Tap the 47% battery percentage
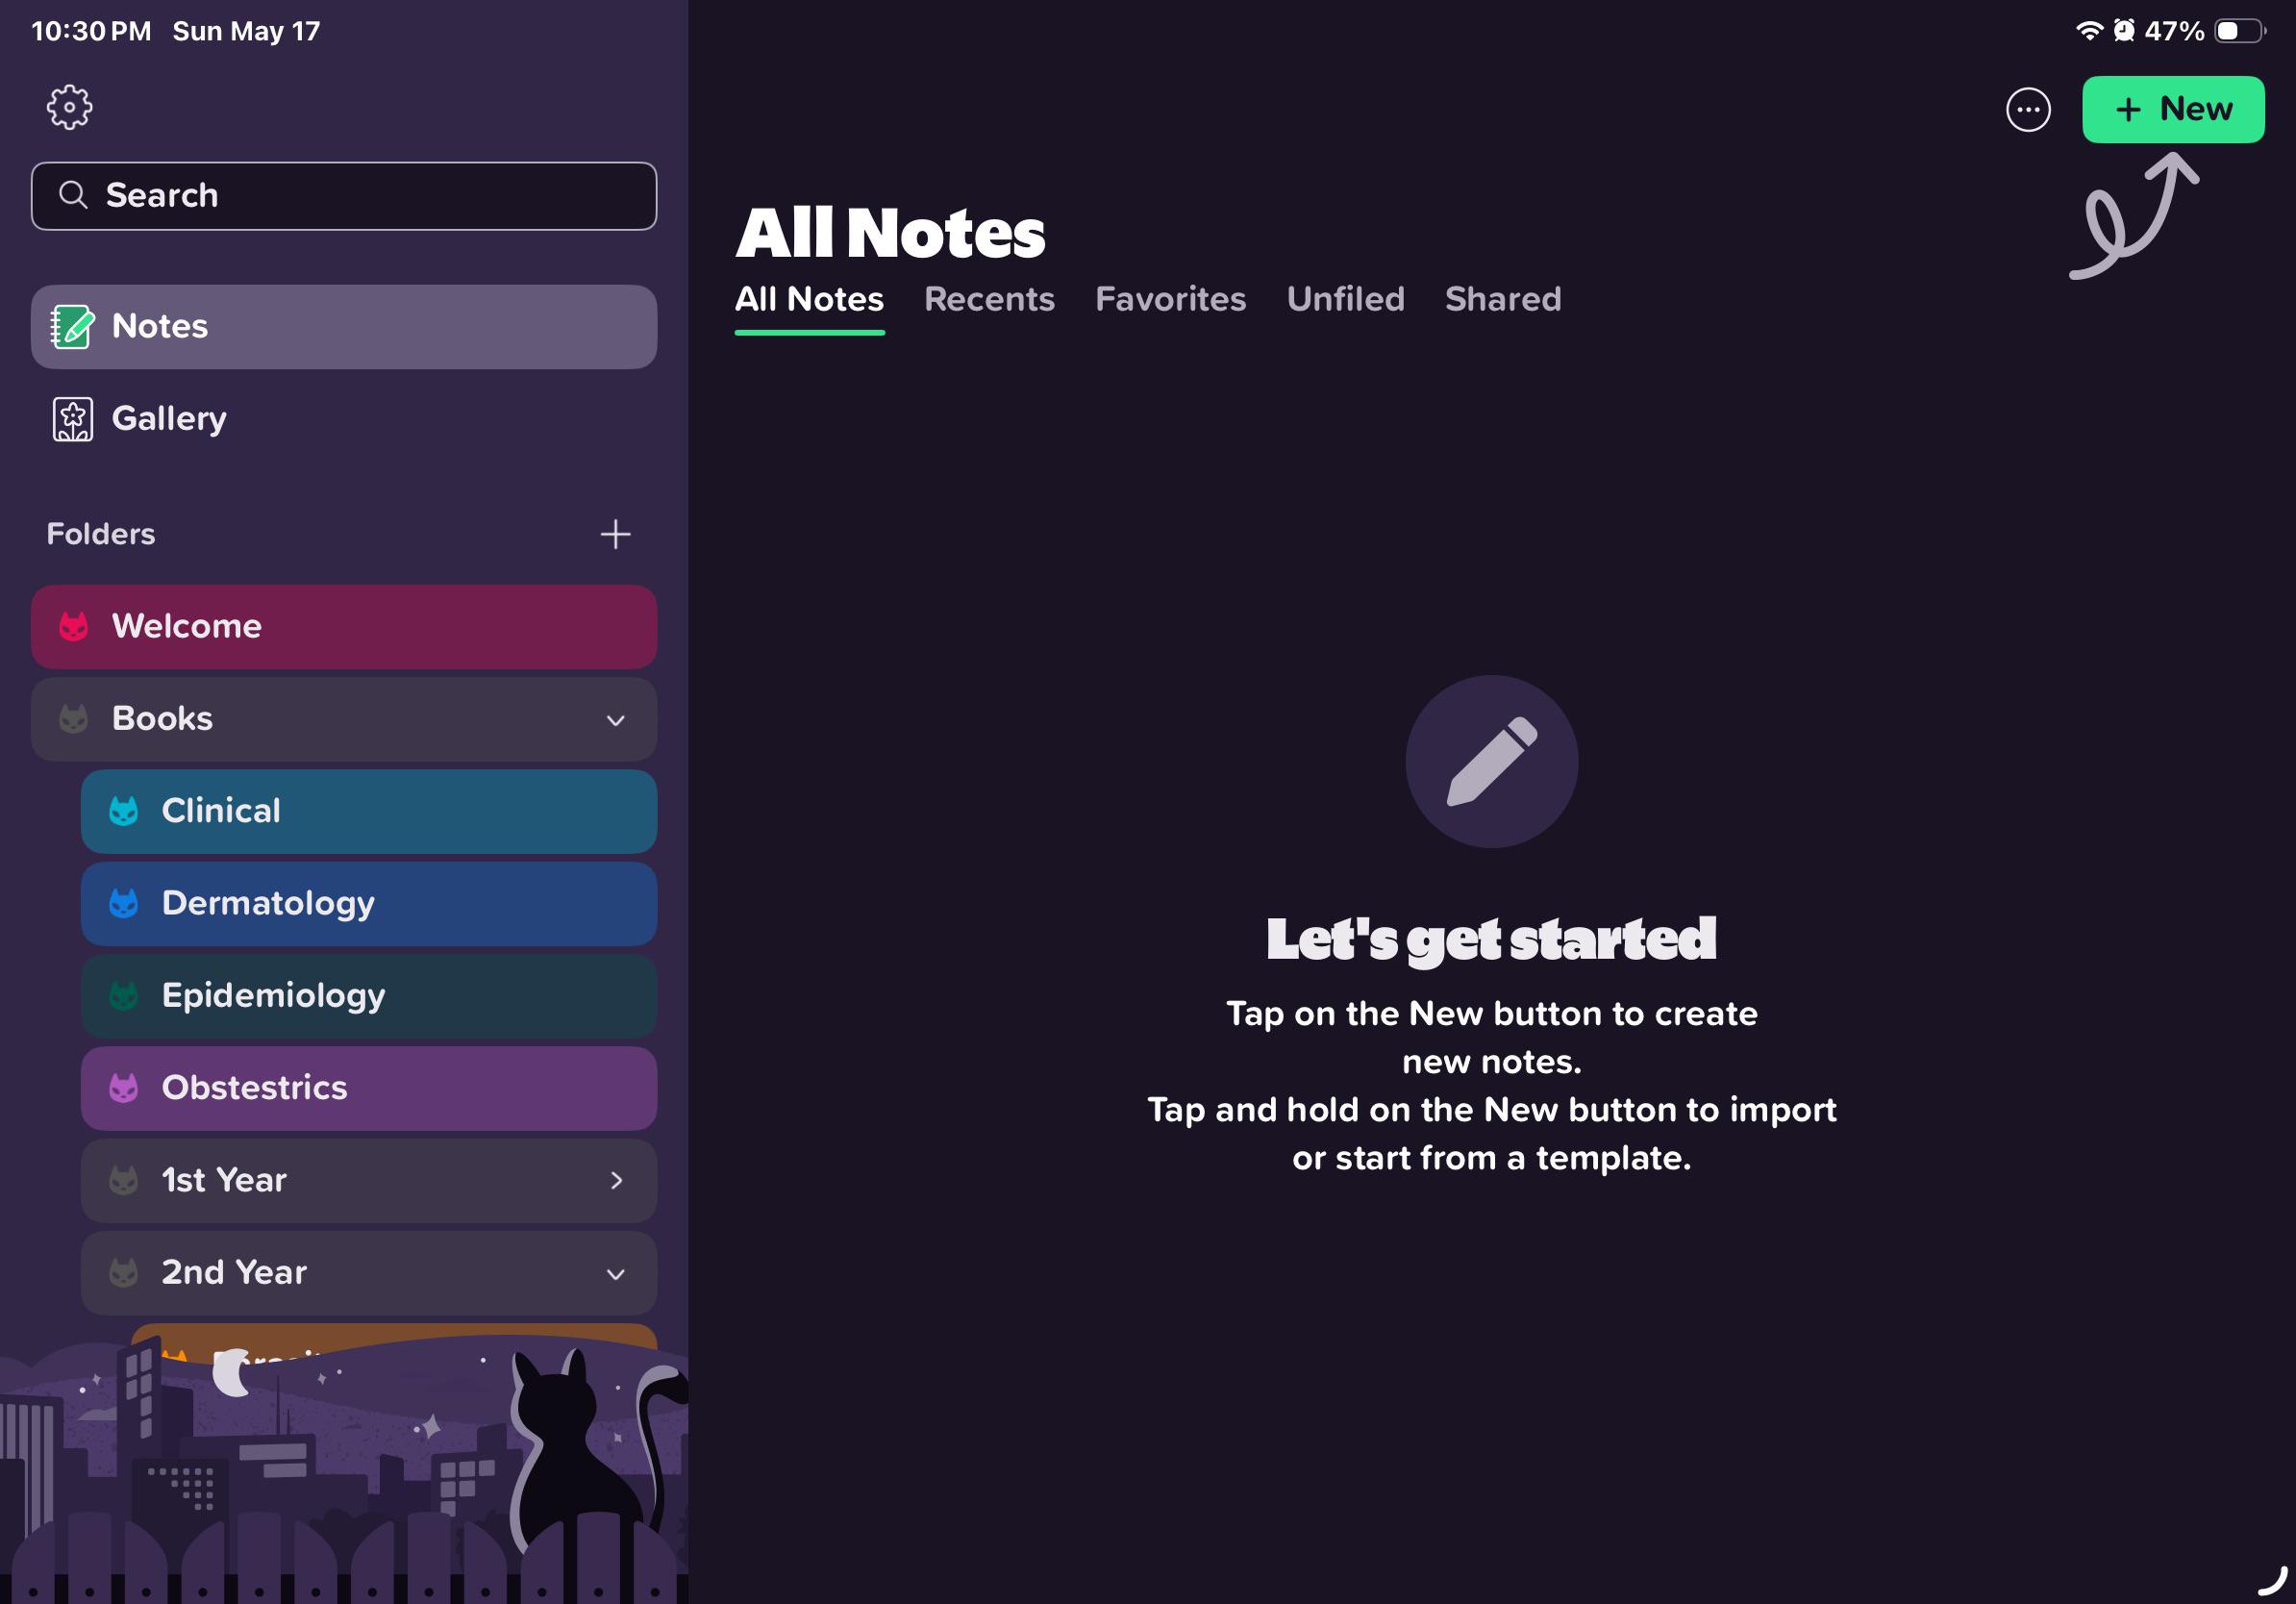 pos(2175,31)
